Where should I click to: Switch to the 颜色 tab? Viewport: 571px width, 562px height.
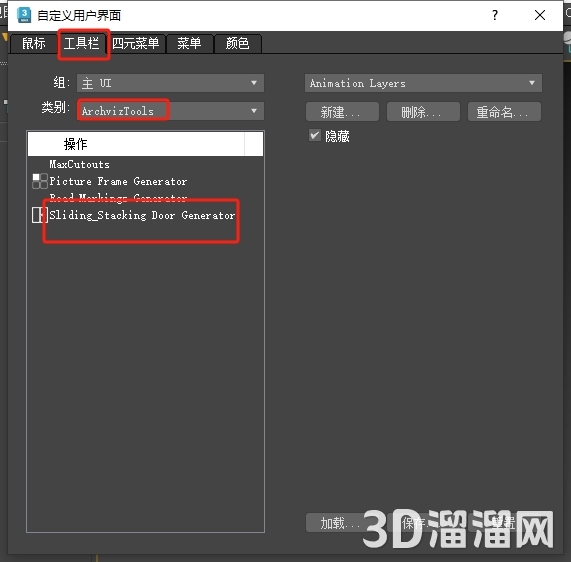(x=237, y=43)
